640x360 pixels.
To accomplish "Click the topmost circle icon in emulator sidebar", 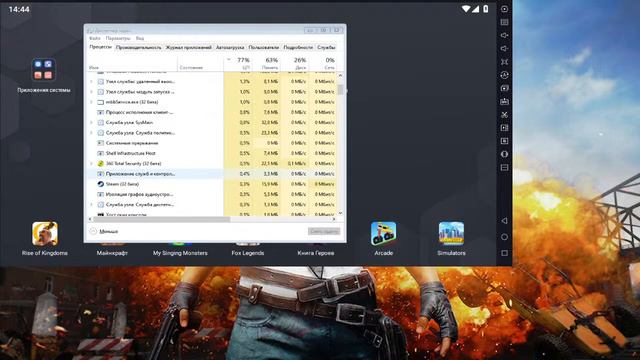I will click(x=504, y=9).
